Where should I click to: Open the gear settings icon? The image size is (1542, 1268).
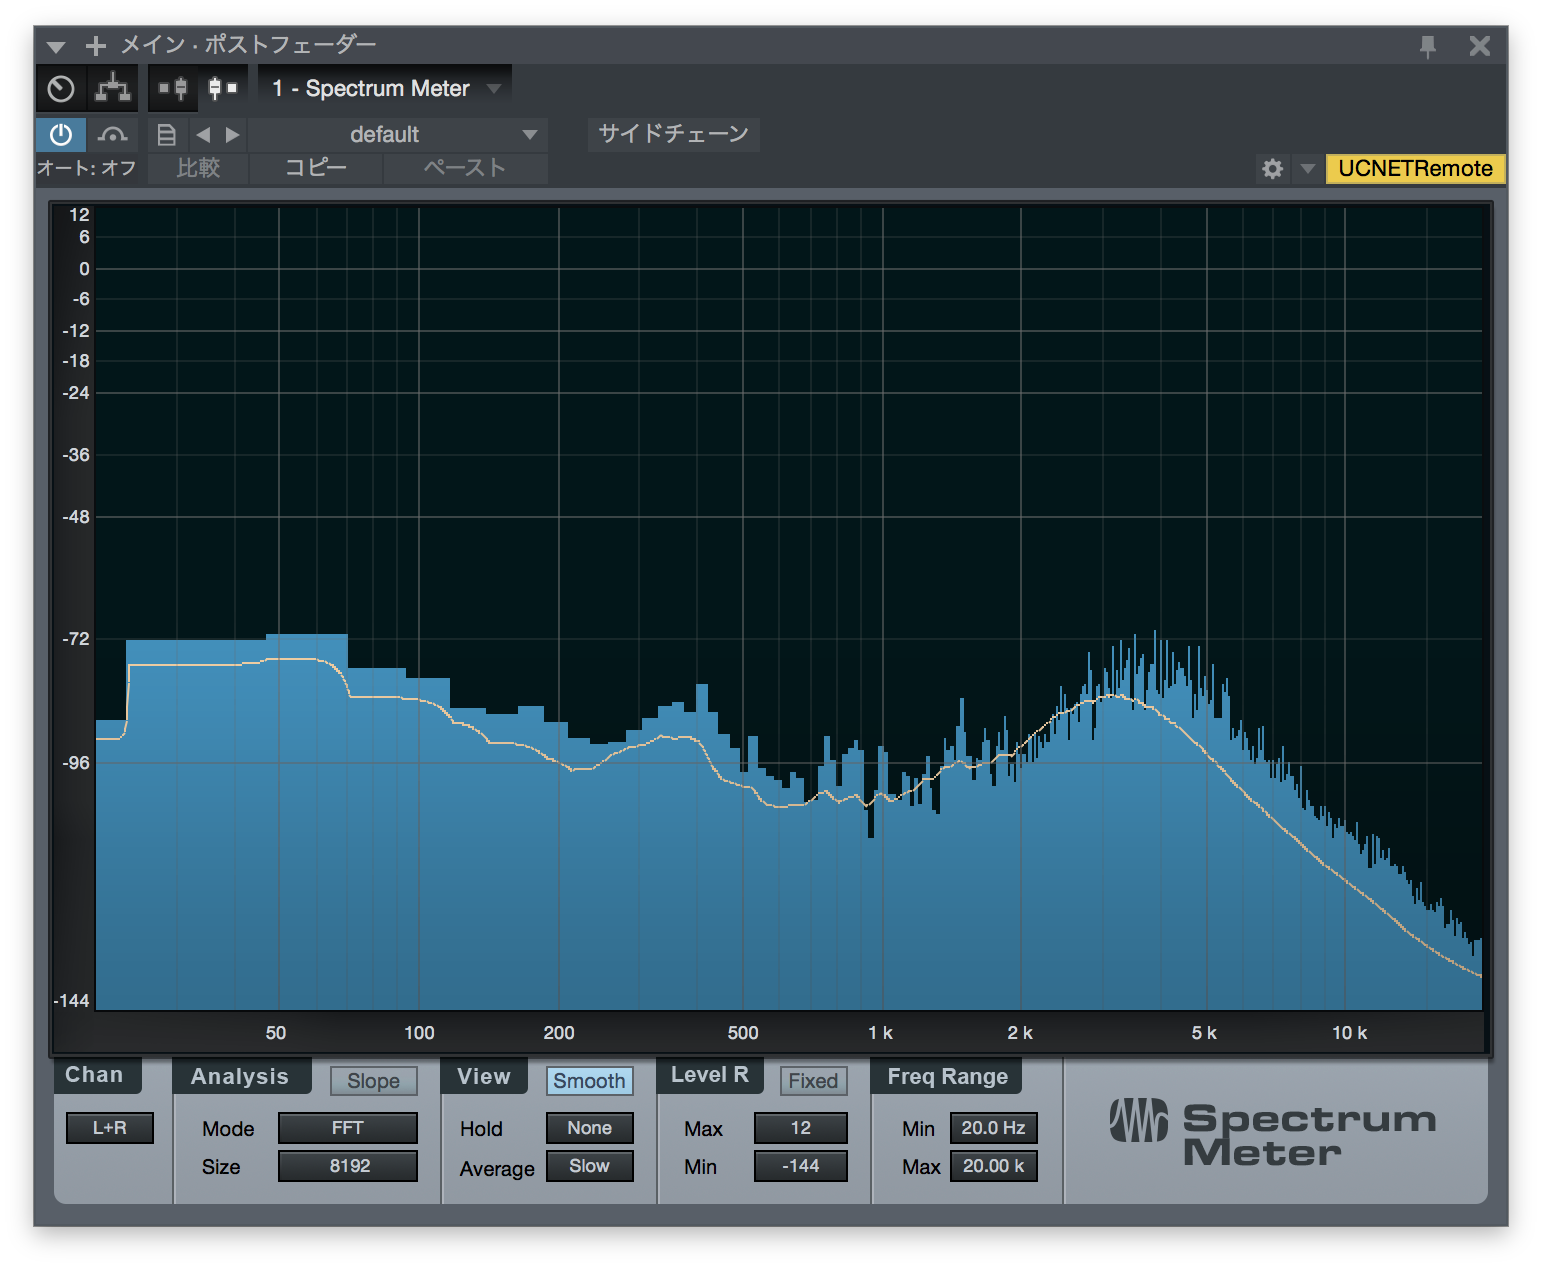(x=1272, y=168)
